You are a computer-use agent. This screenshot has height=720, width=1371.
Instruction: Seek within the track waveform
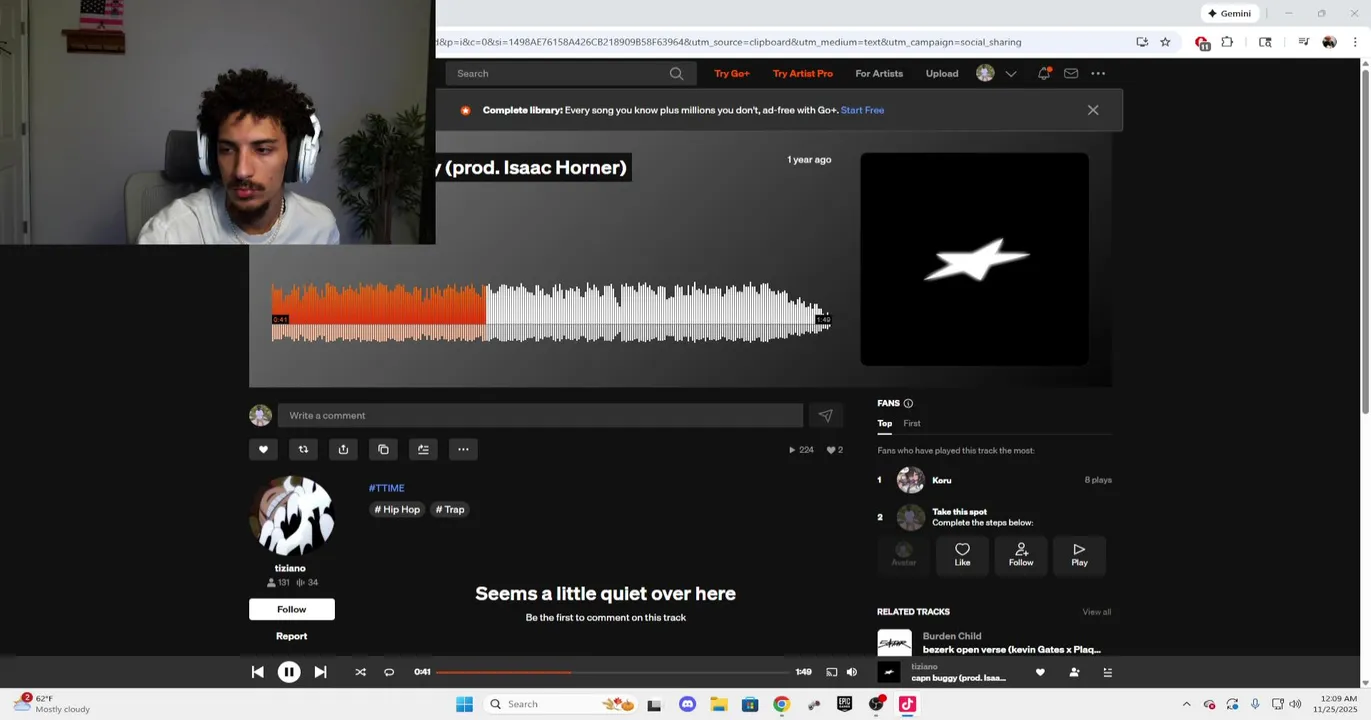pos(551,313)
